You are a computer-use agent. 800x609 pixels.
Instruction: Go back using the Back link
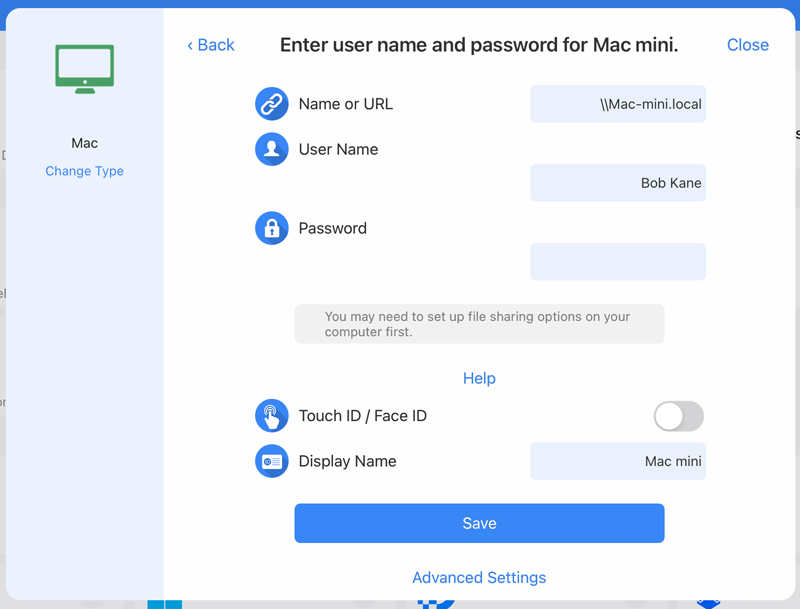click(211, 45)
